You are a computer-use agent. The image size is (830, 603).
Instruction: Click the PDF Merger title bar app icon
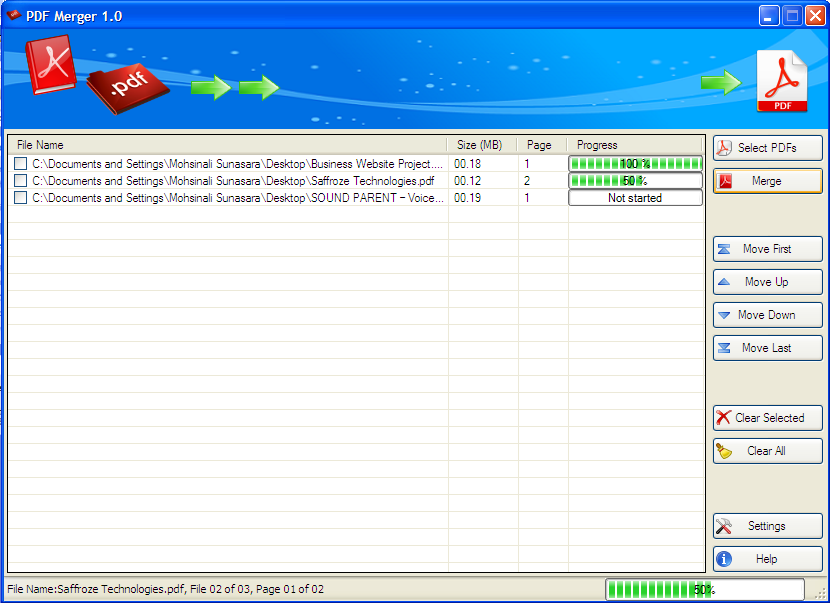point(14,16)
